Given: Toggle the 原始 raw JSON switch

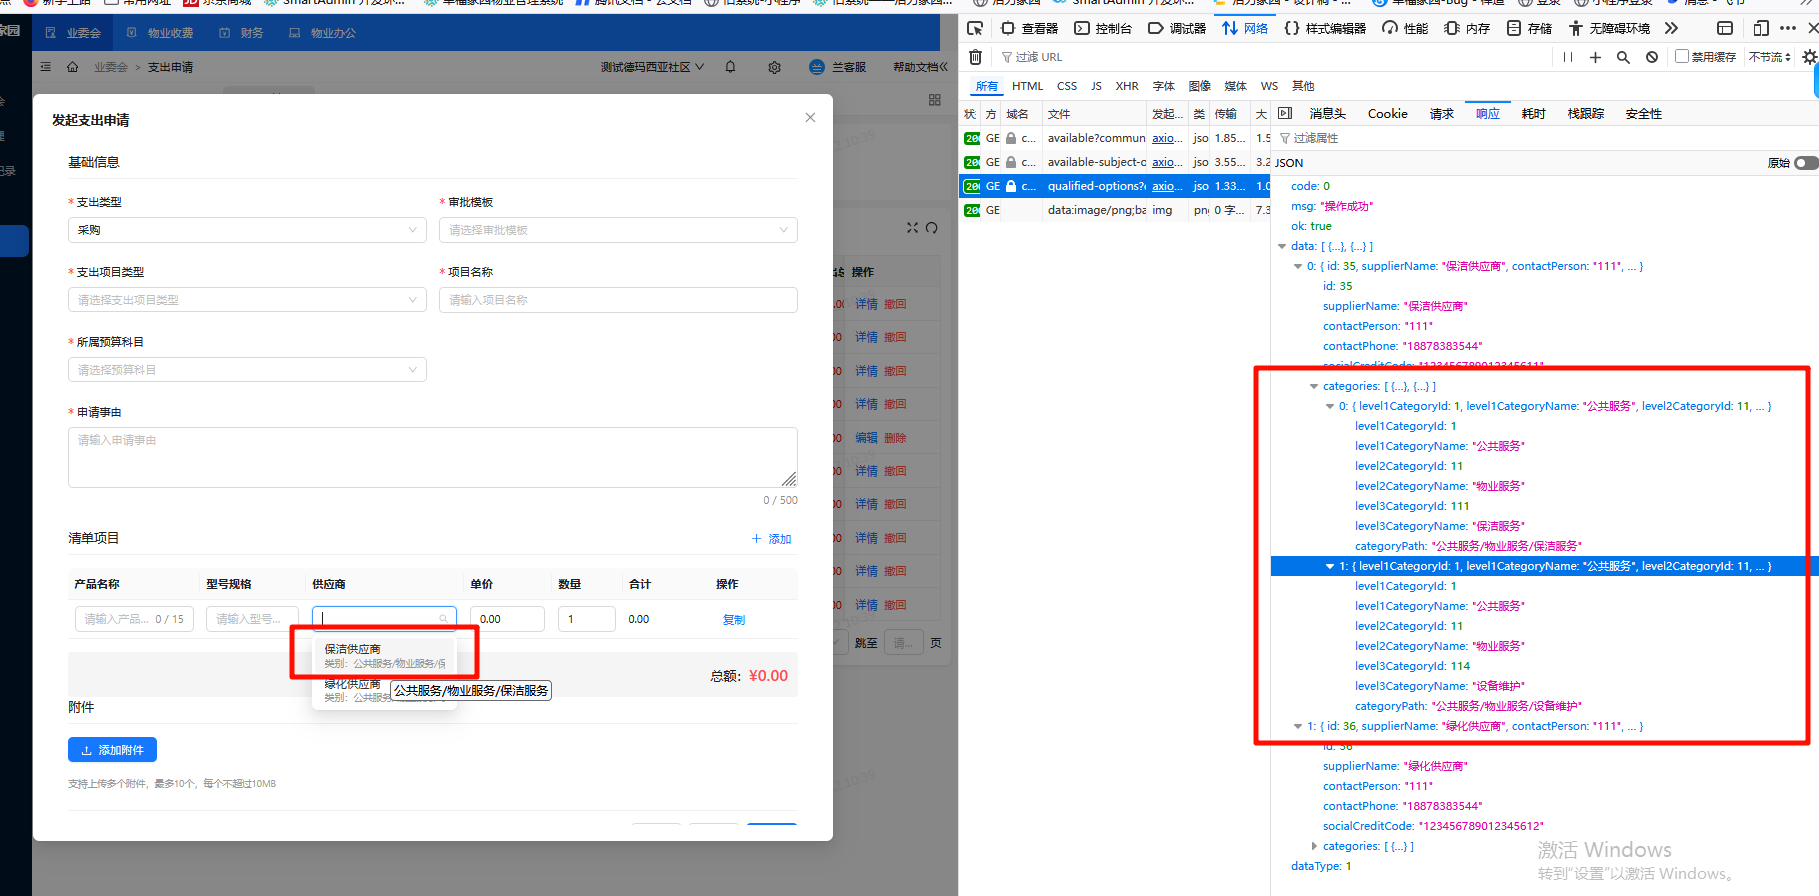Looking at the screenshot, I should [x=1805, y=163].
